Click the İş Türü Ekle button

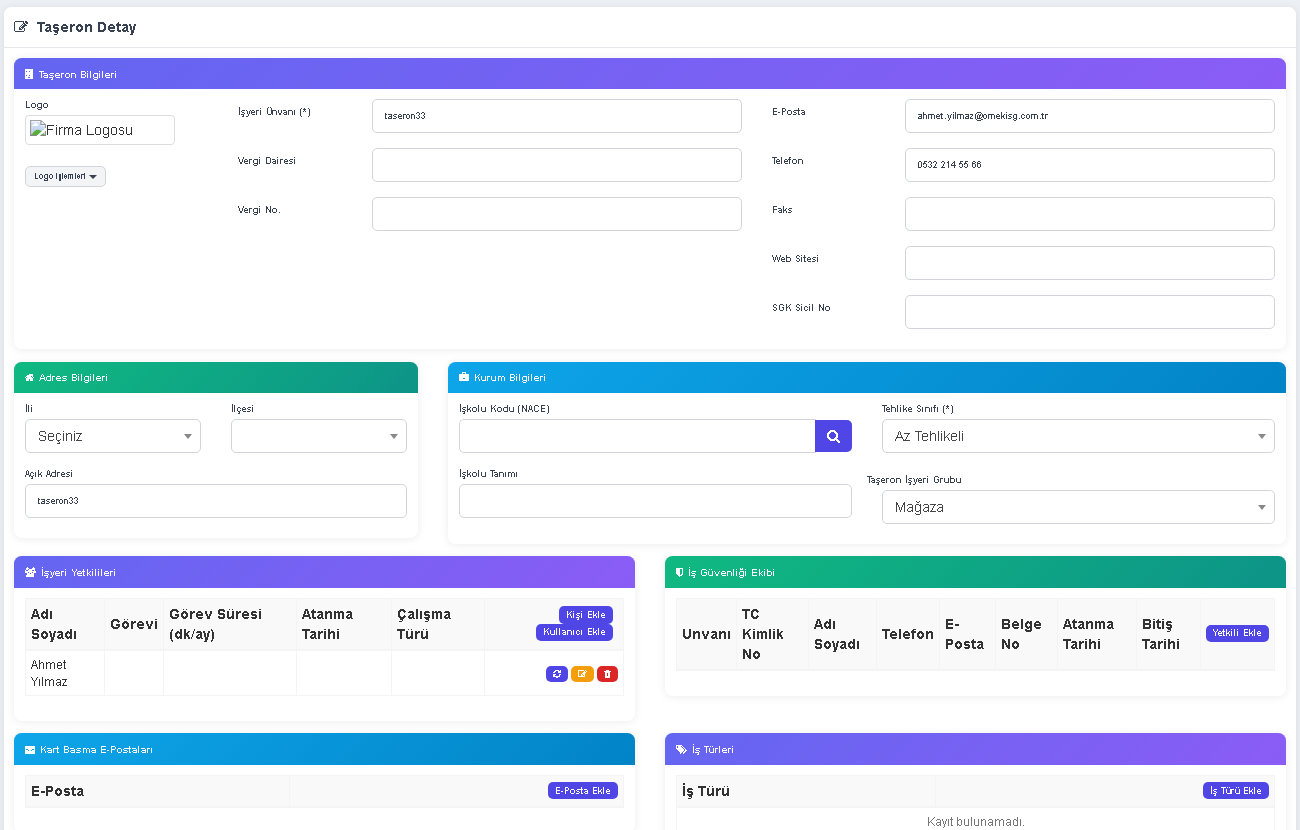1236,791
